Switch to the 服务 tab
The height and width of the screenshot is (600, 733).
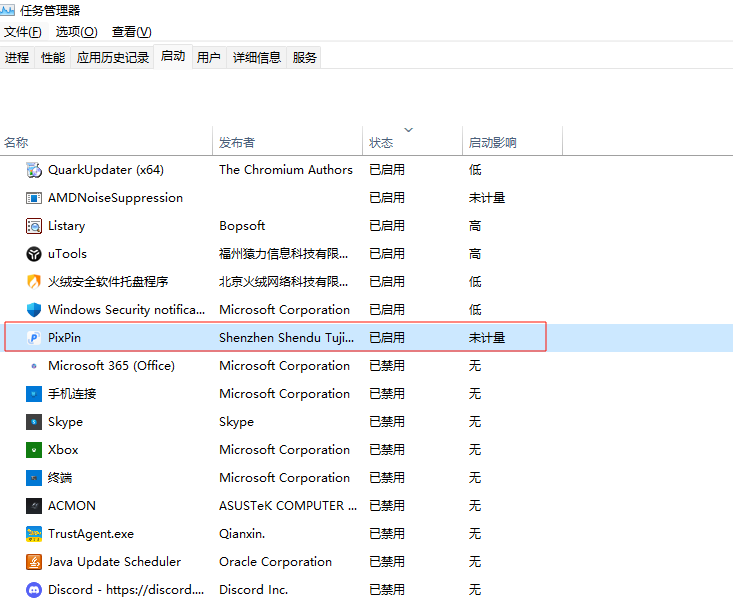tap(304, 58)
